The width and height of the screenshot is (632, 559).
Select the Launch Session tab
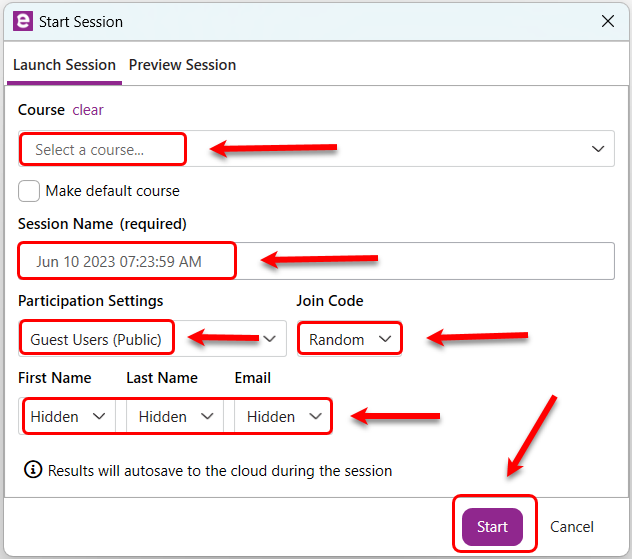[64, 65]
